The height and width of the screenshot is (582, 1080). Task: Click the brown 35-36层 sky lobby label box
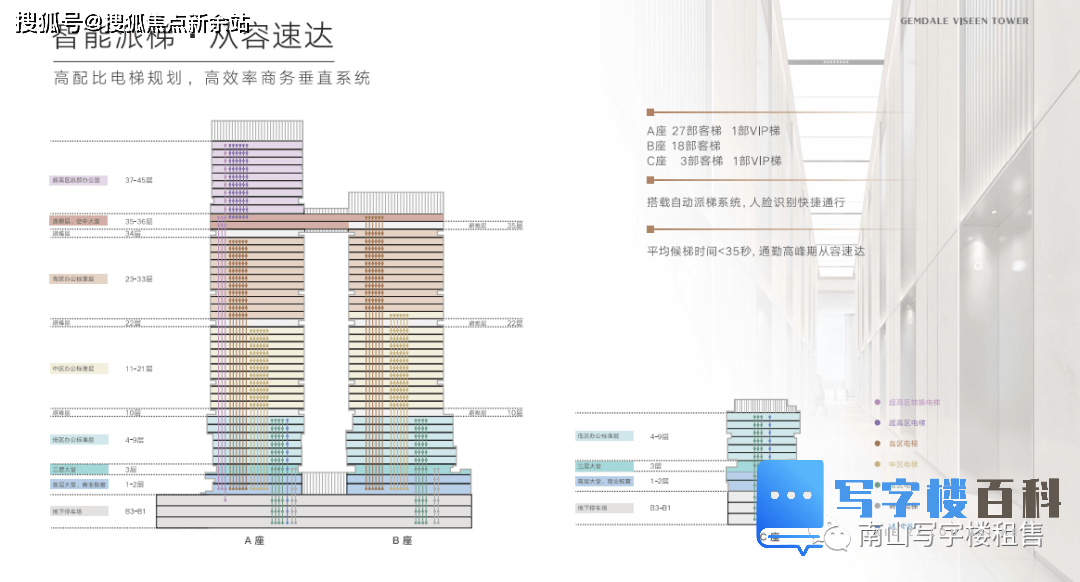[79, 221]
